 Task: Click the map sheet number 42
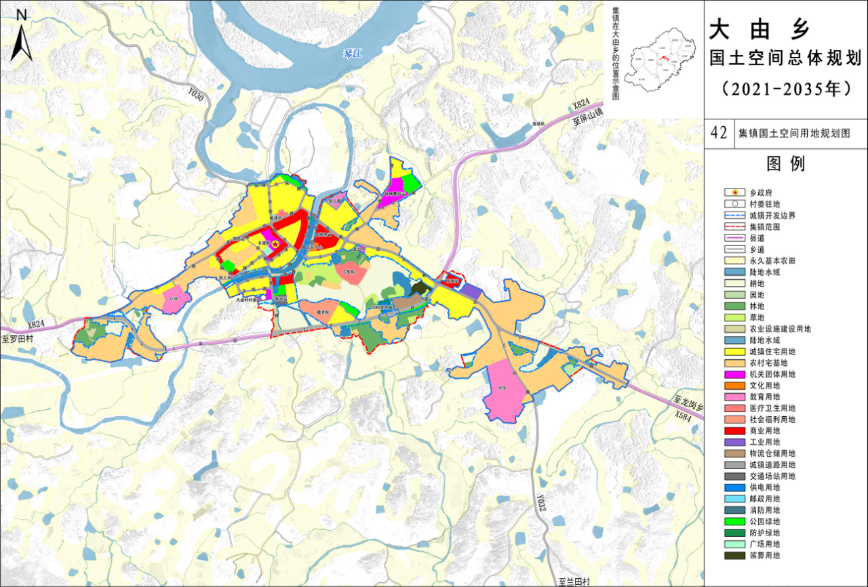717,133
